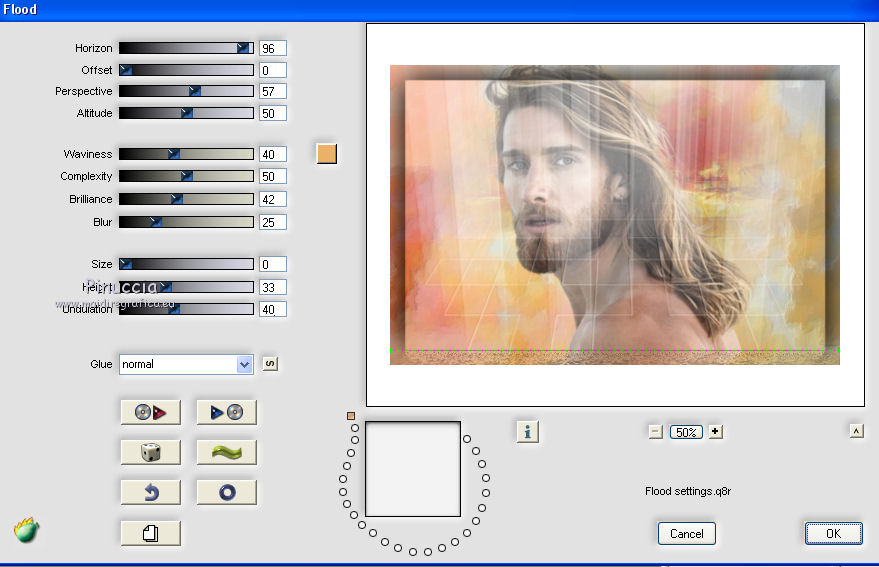
Task: Click the white square inside the dial
Action: tap(413, 469)
